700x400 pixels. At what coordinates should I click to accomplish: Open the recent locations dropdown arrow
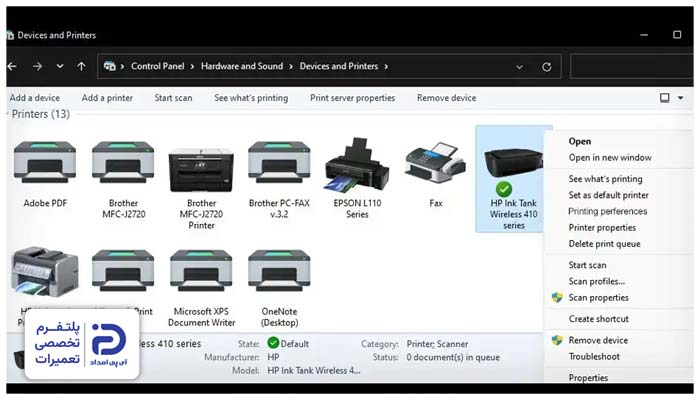tap(60, 67)
